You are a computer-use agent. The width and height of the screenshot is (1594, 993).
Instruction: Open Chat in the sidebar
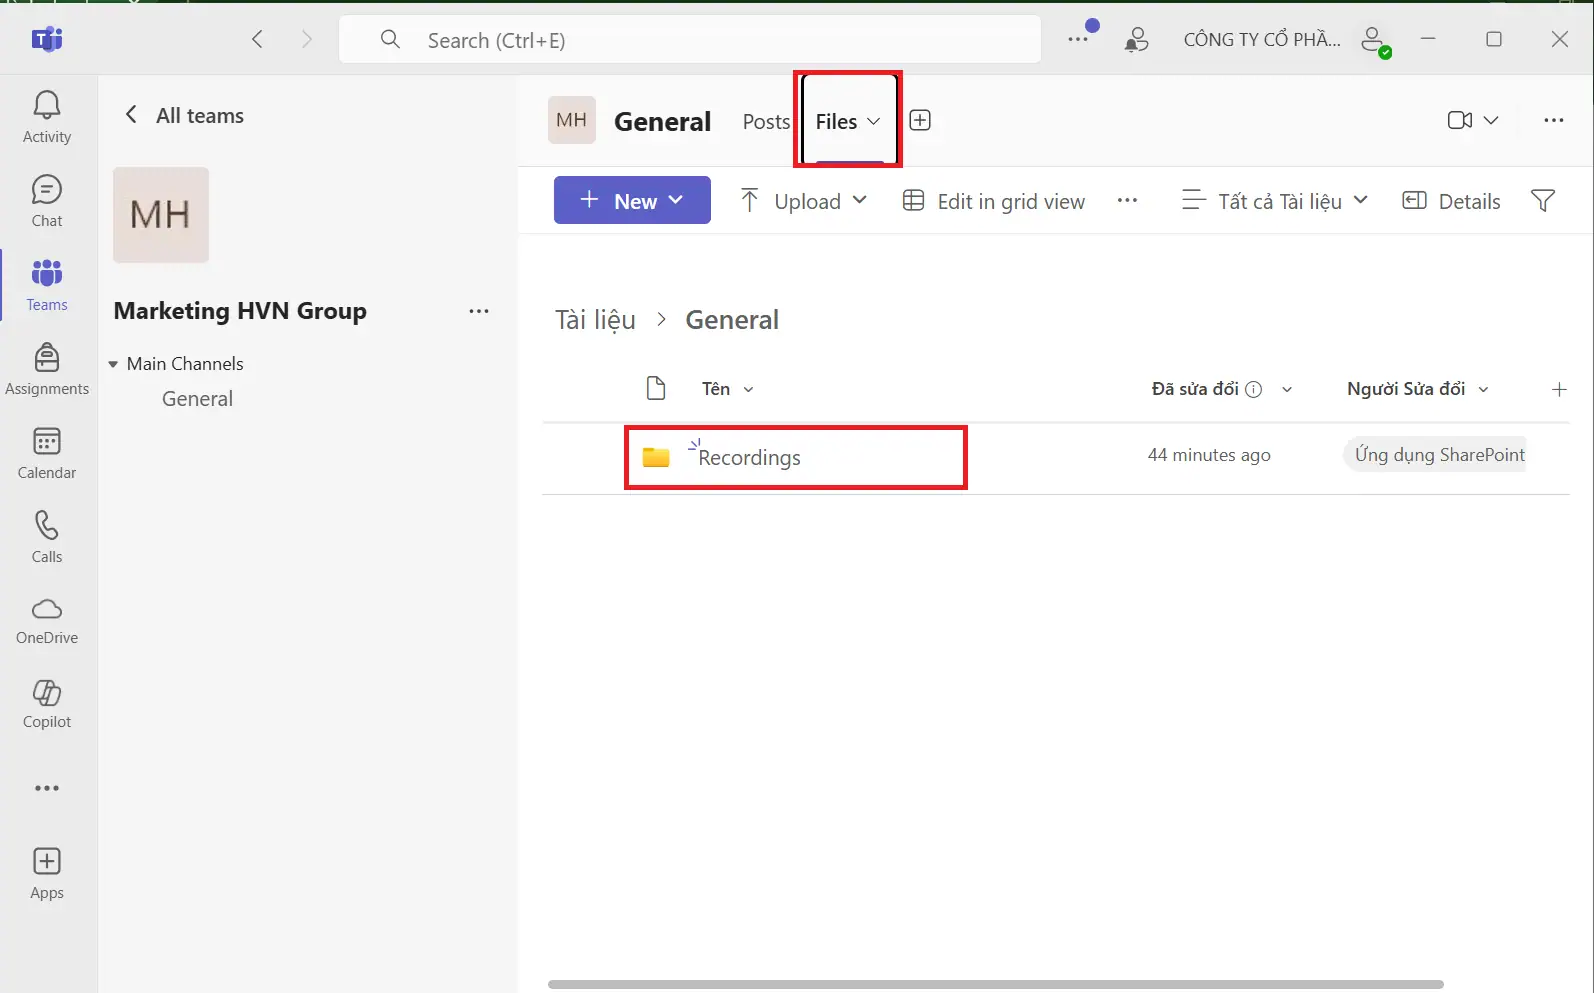tap(47, 201)
